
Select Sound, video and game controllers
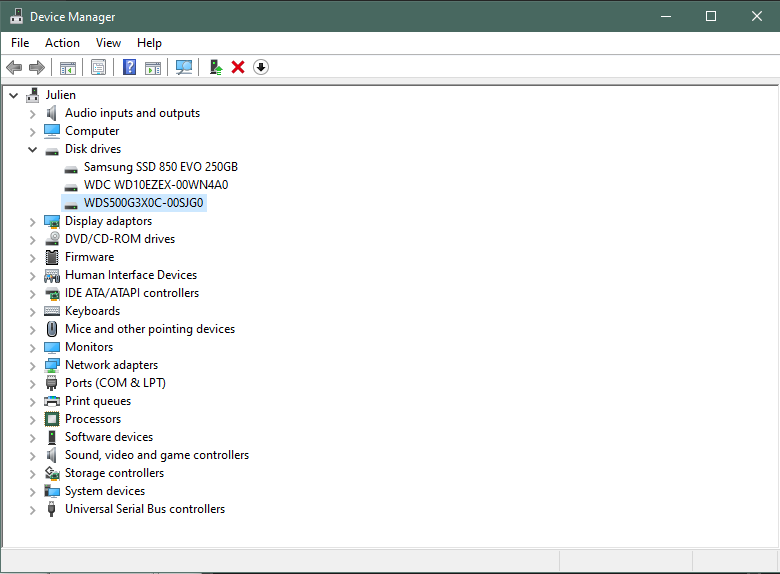tap(156, 455)
